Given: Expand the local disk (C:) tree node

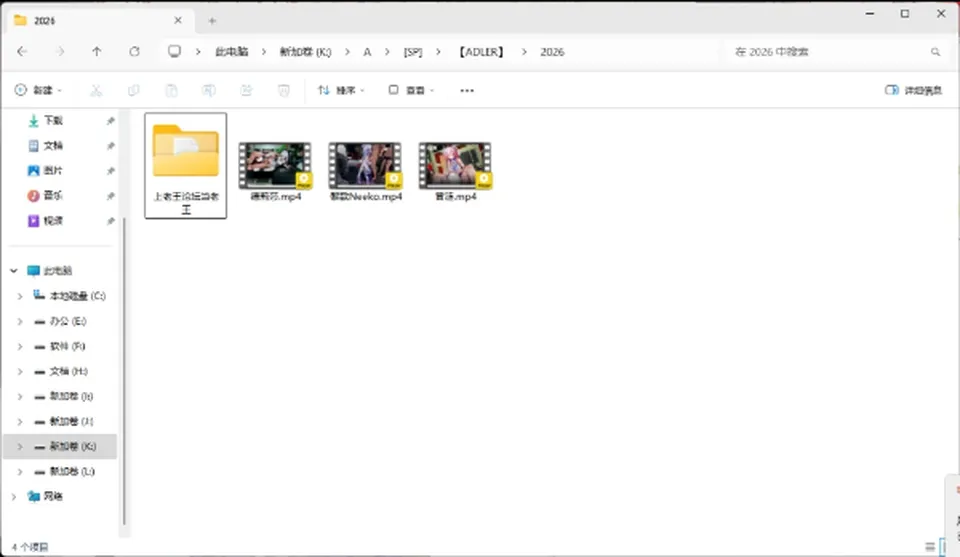Looking at the screenshot, I should coord(20,296).
